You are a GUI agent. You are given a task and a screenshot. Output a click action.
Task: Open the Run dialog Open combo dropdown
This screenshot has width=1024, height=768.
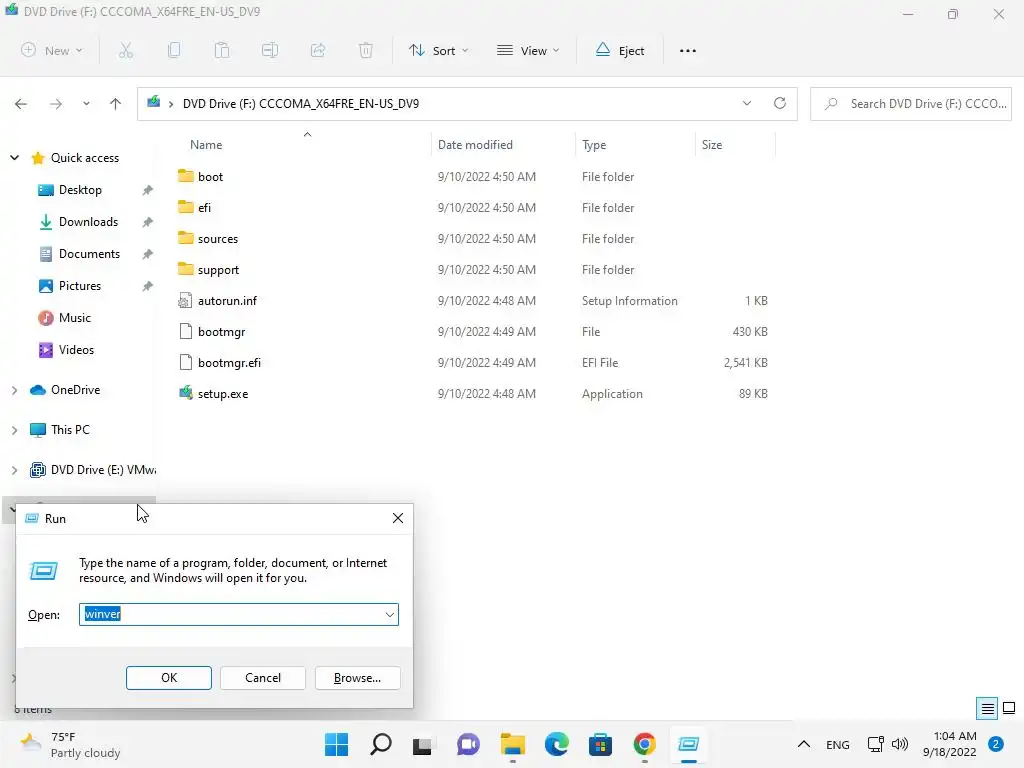click(390, 615)
